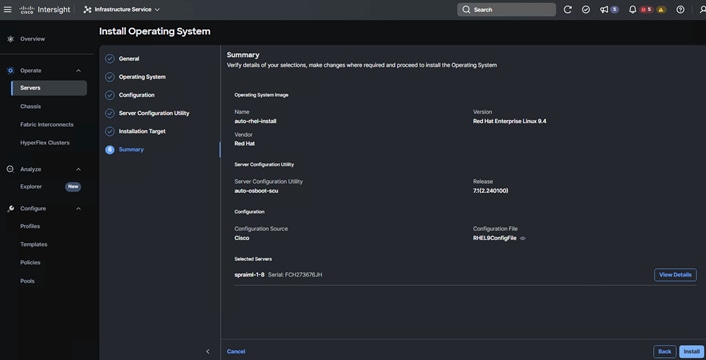Click the Summary step number icon
This screenshot has width=706, height=360.
click(x=109, y=150)
